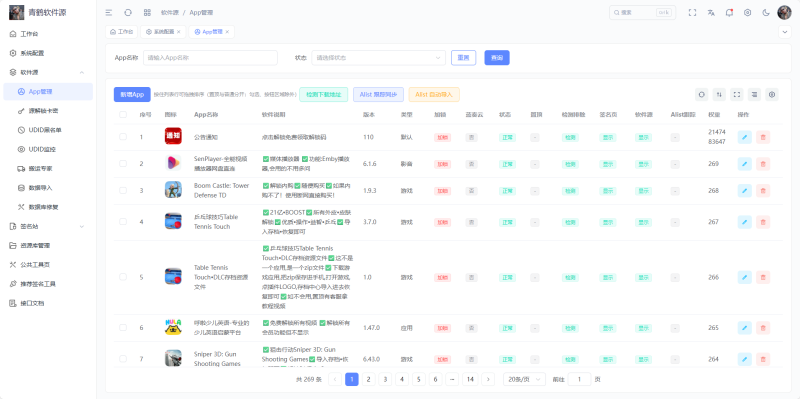Click the page jump number field
This screenshot has height=399, width=800.
579,379
